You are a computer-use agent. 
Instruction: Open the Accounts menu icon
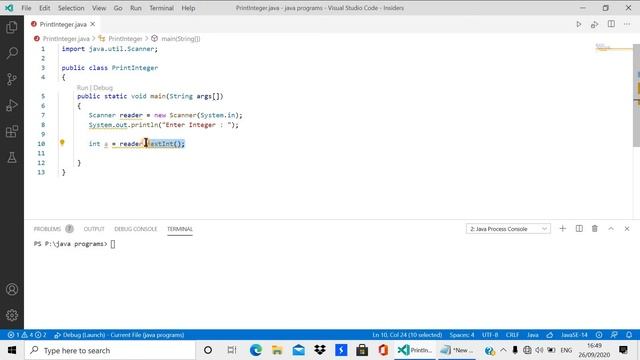pos(12,289)
